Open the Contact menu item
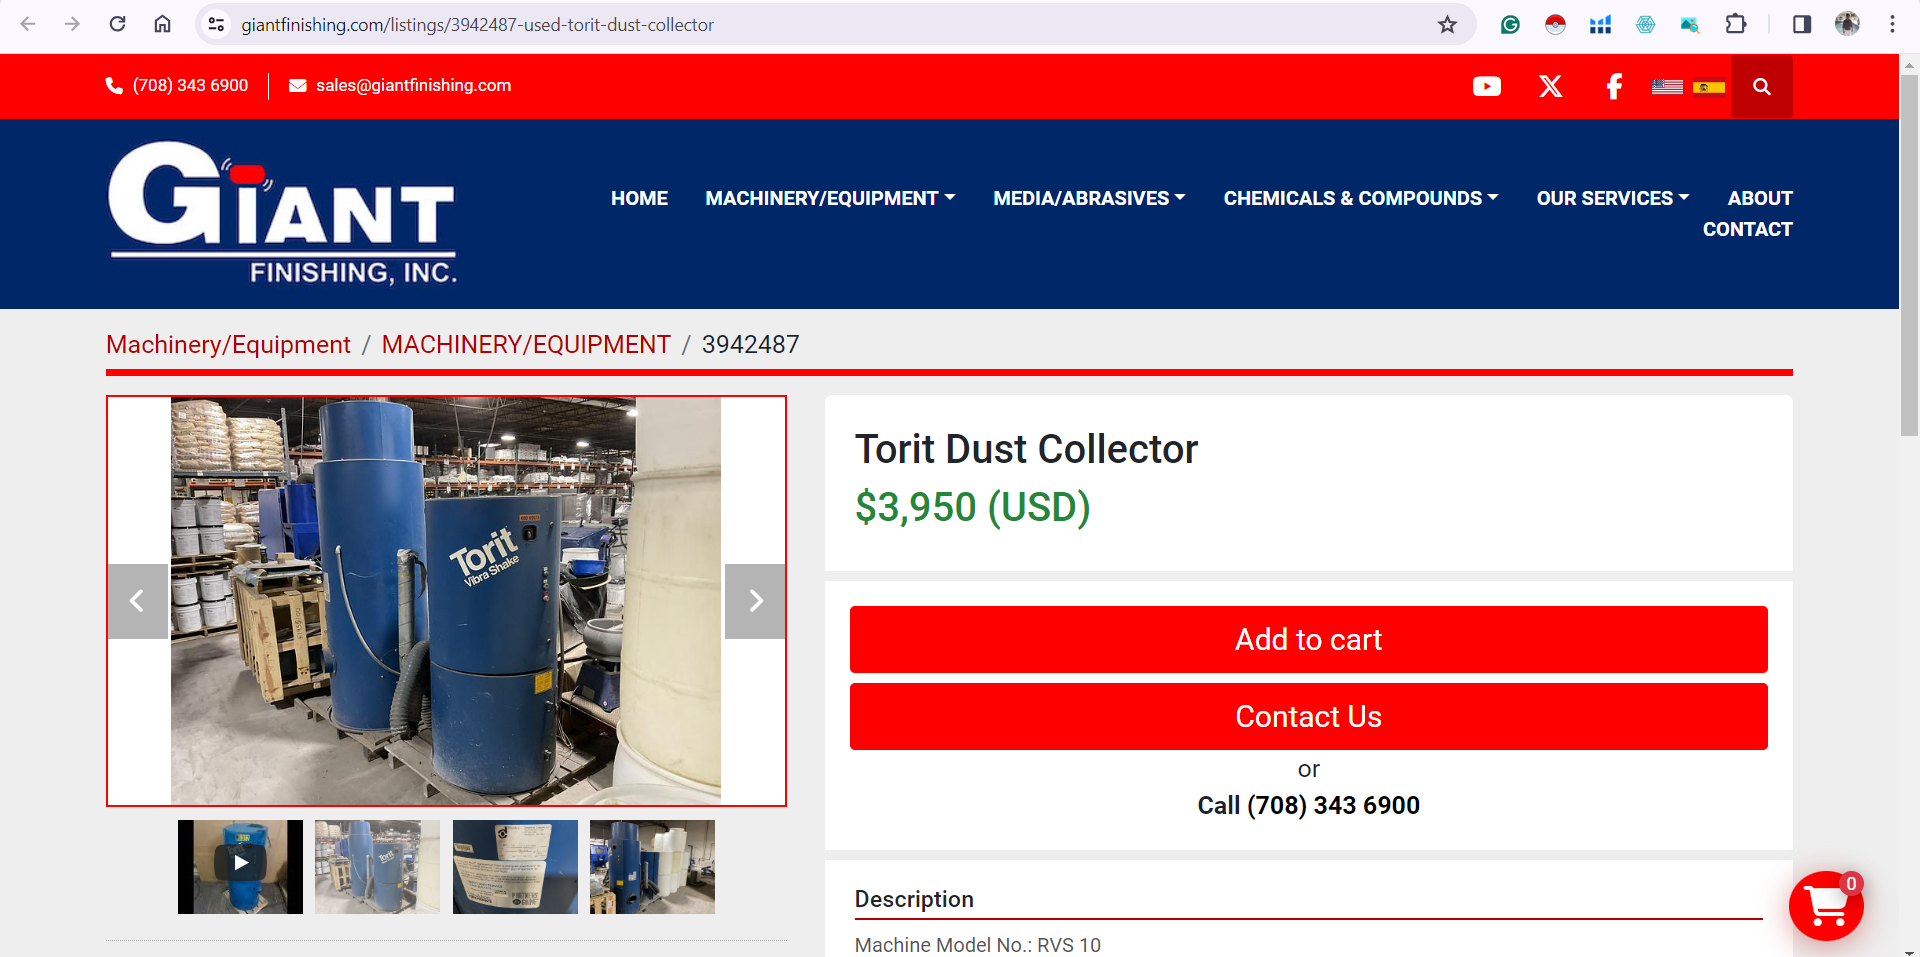1920x957 pixels. click(x=1747, y=229)
